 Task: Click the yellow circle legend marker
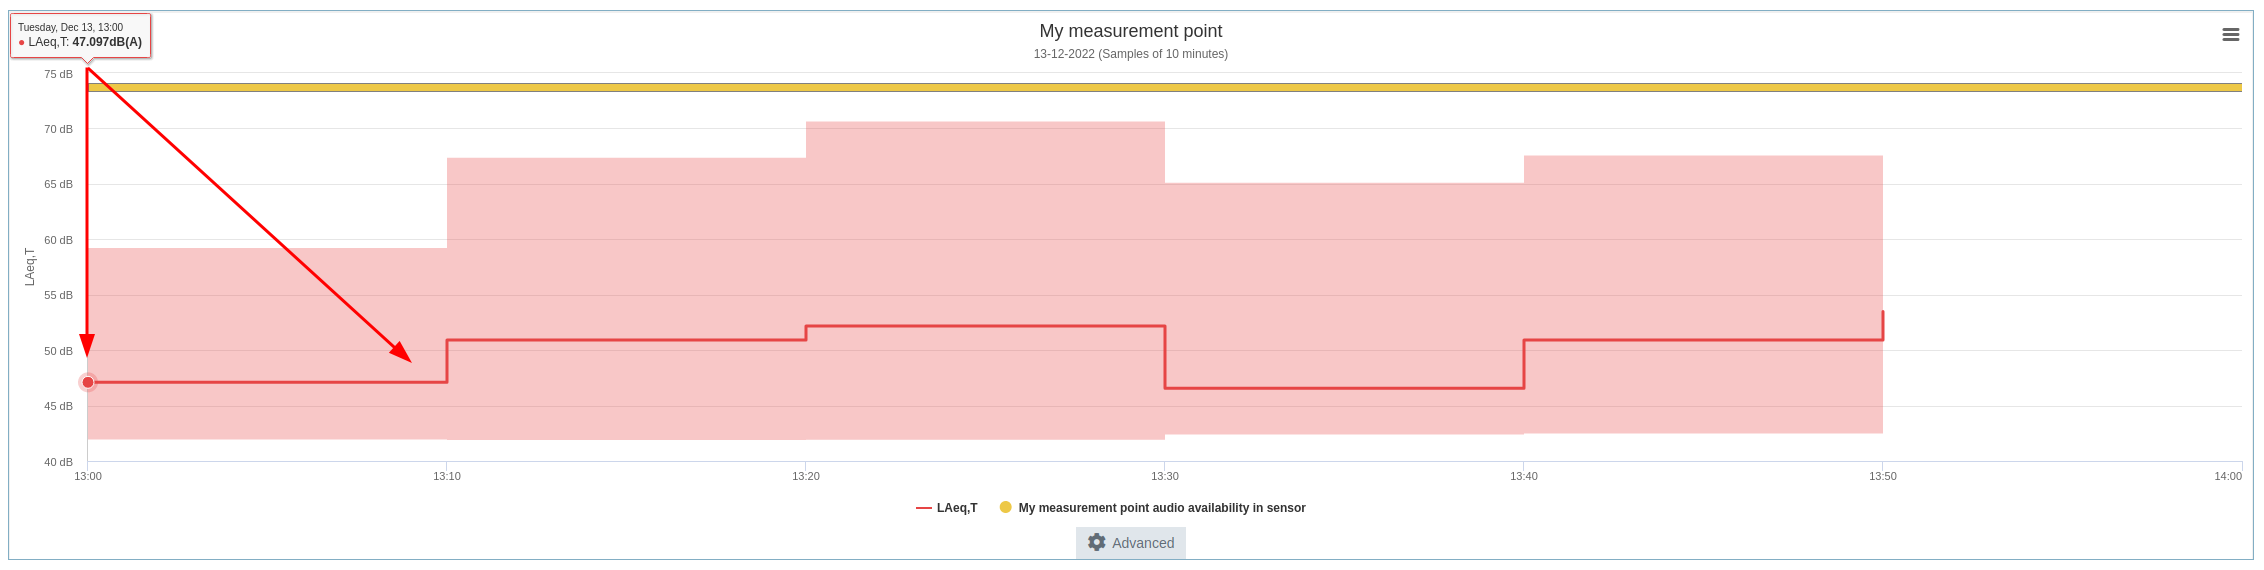coord(1005,507)
